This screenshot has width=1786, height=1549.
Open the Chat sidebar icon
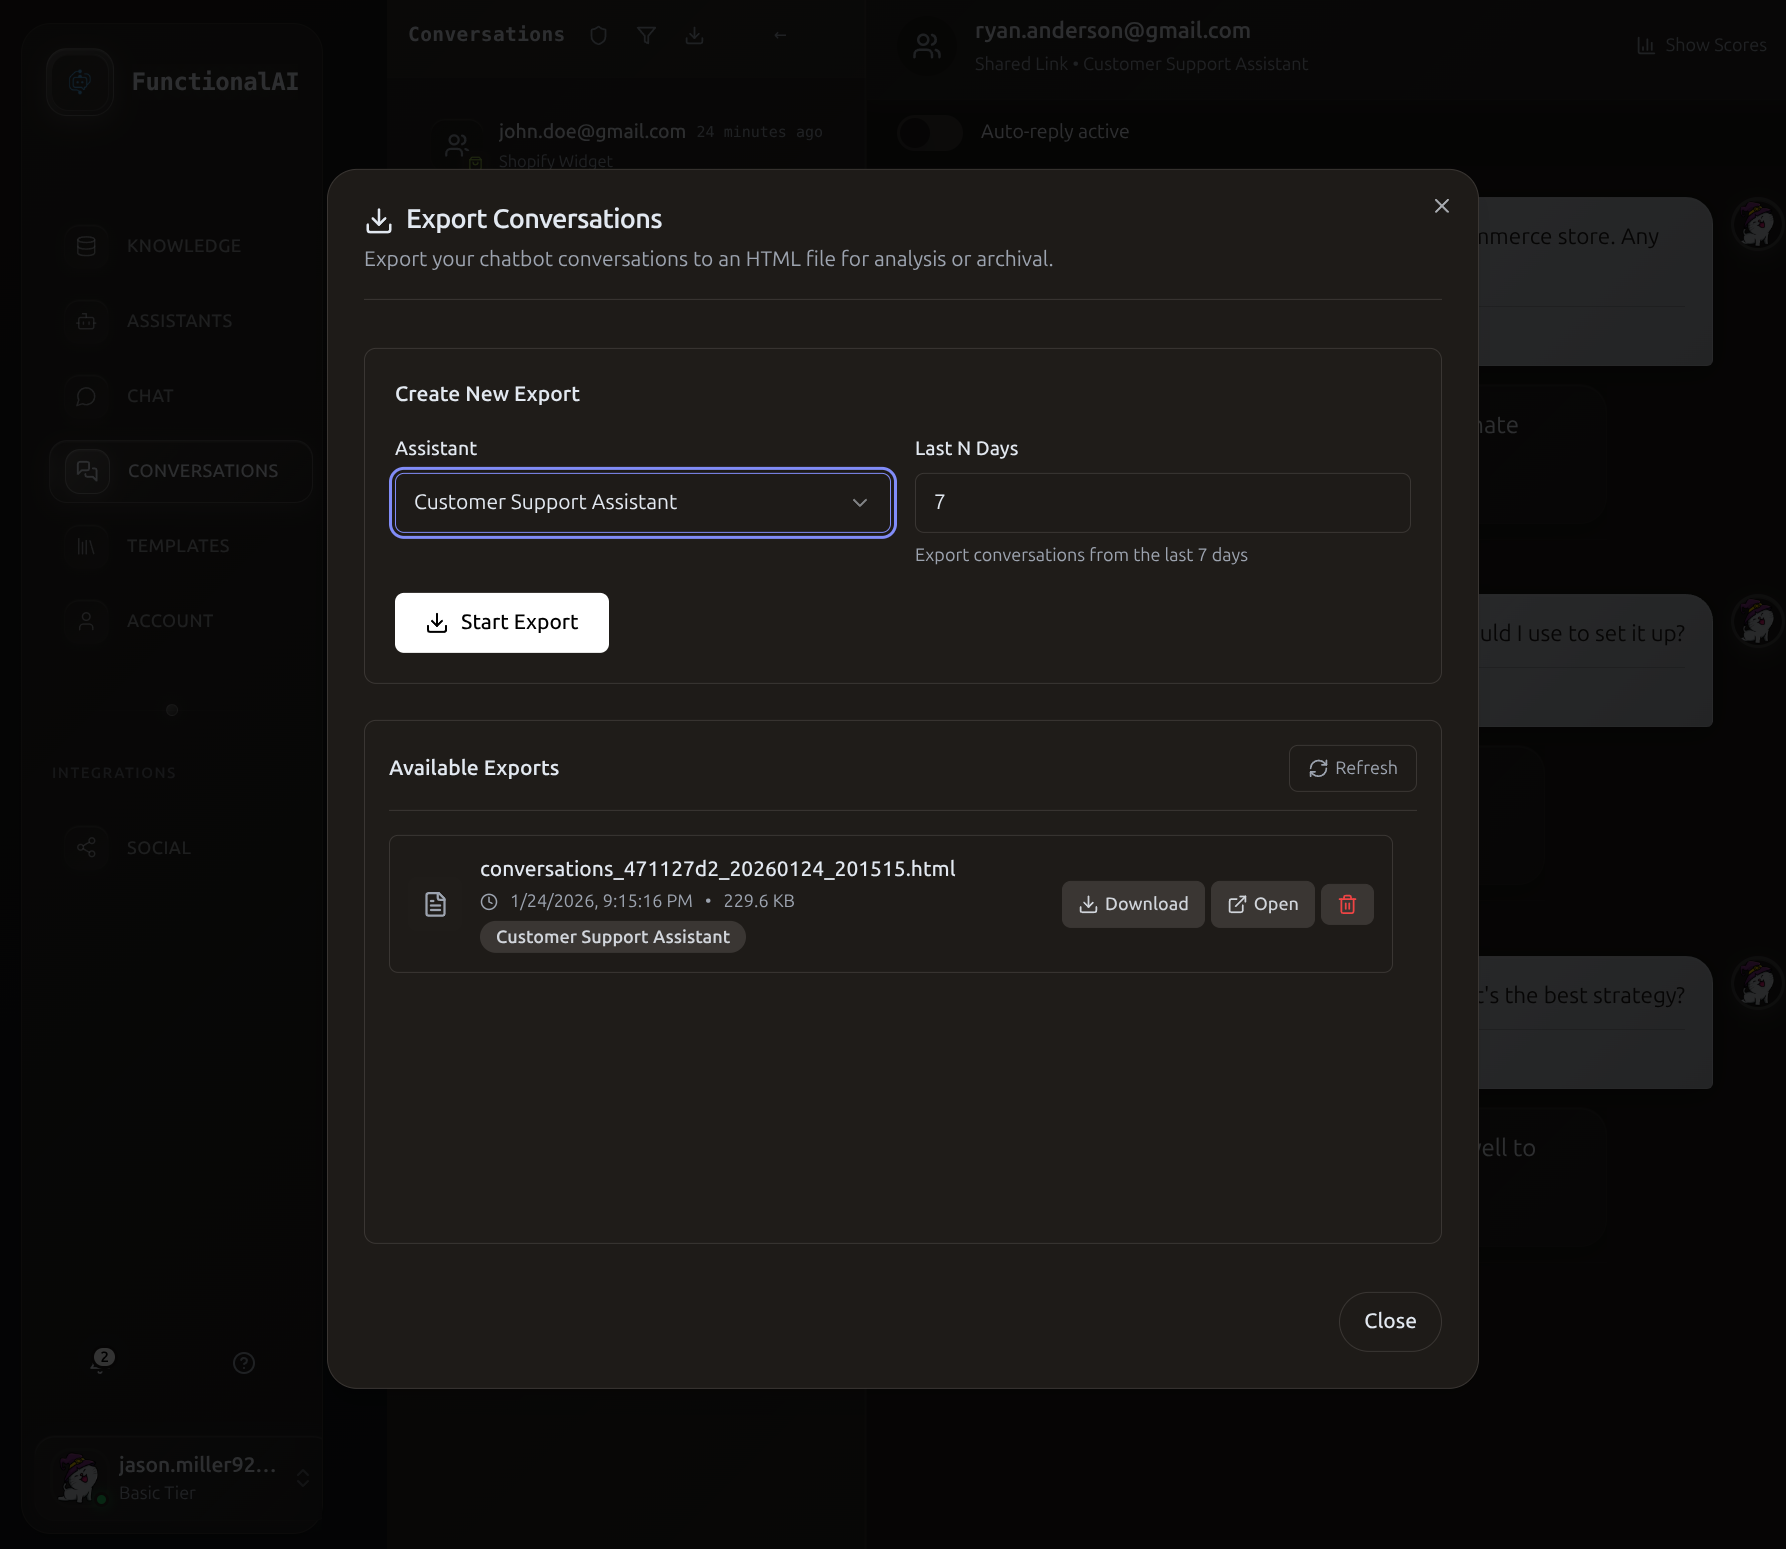[86, 396]
